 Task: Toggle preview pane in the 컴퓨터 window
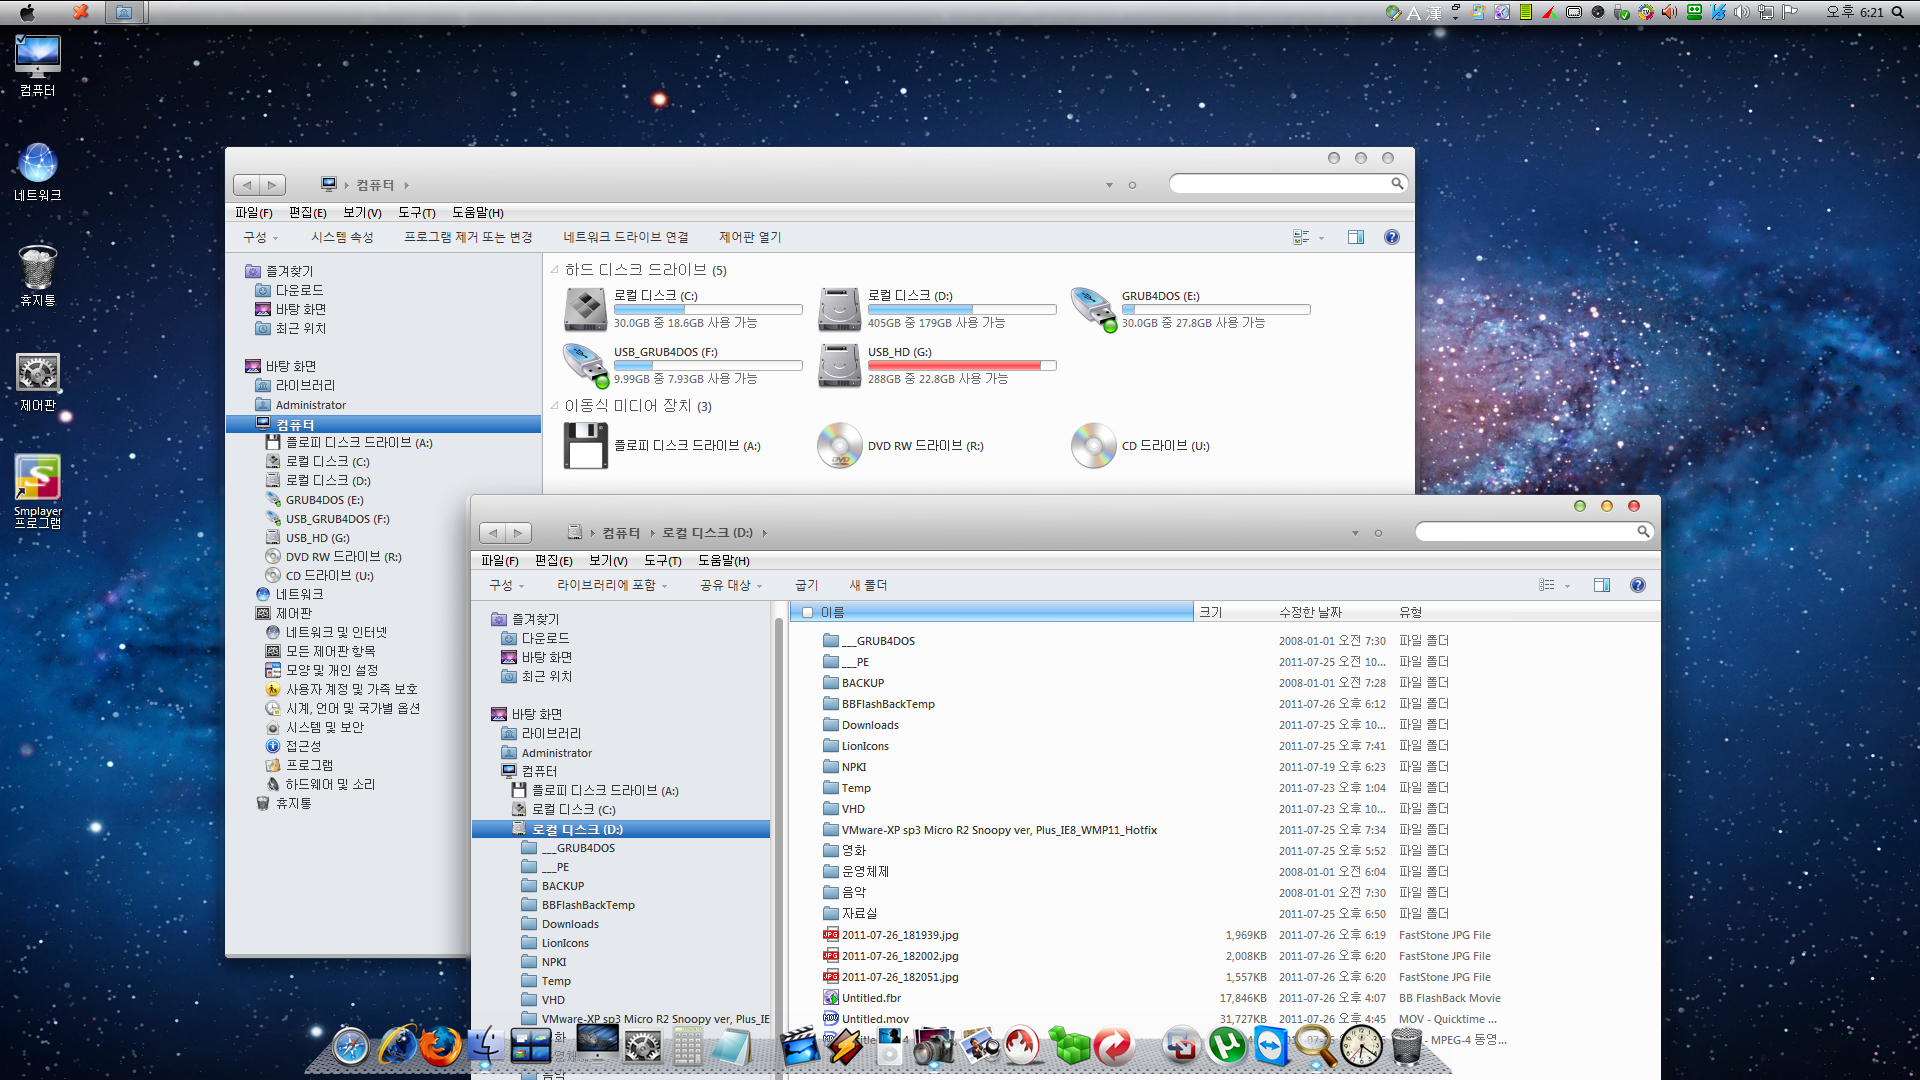[1355, 237]
